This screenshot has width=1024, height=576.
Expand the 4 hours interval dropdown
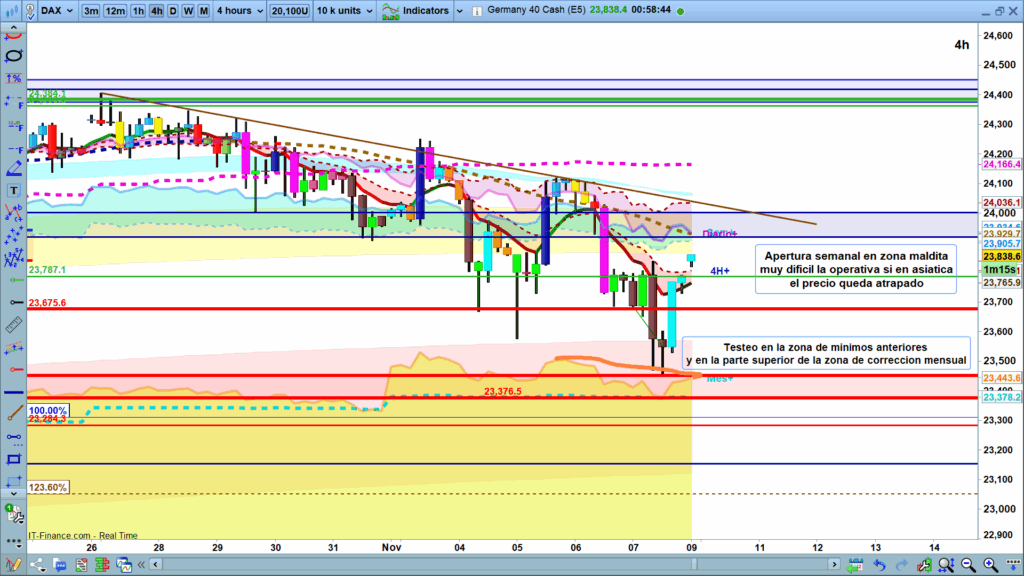tap(238, 11)
